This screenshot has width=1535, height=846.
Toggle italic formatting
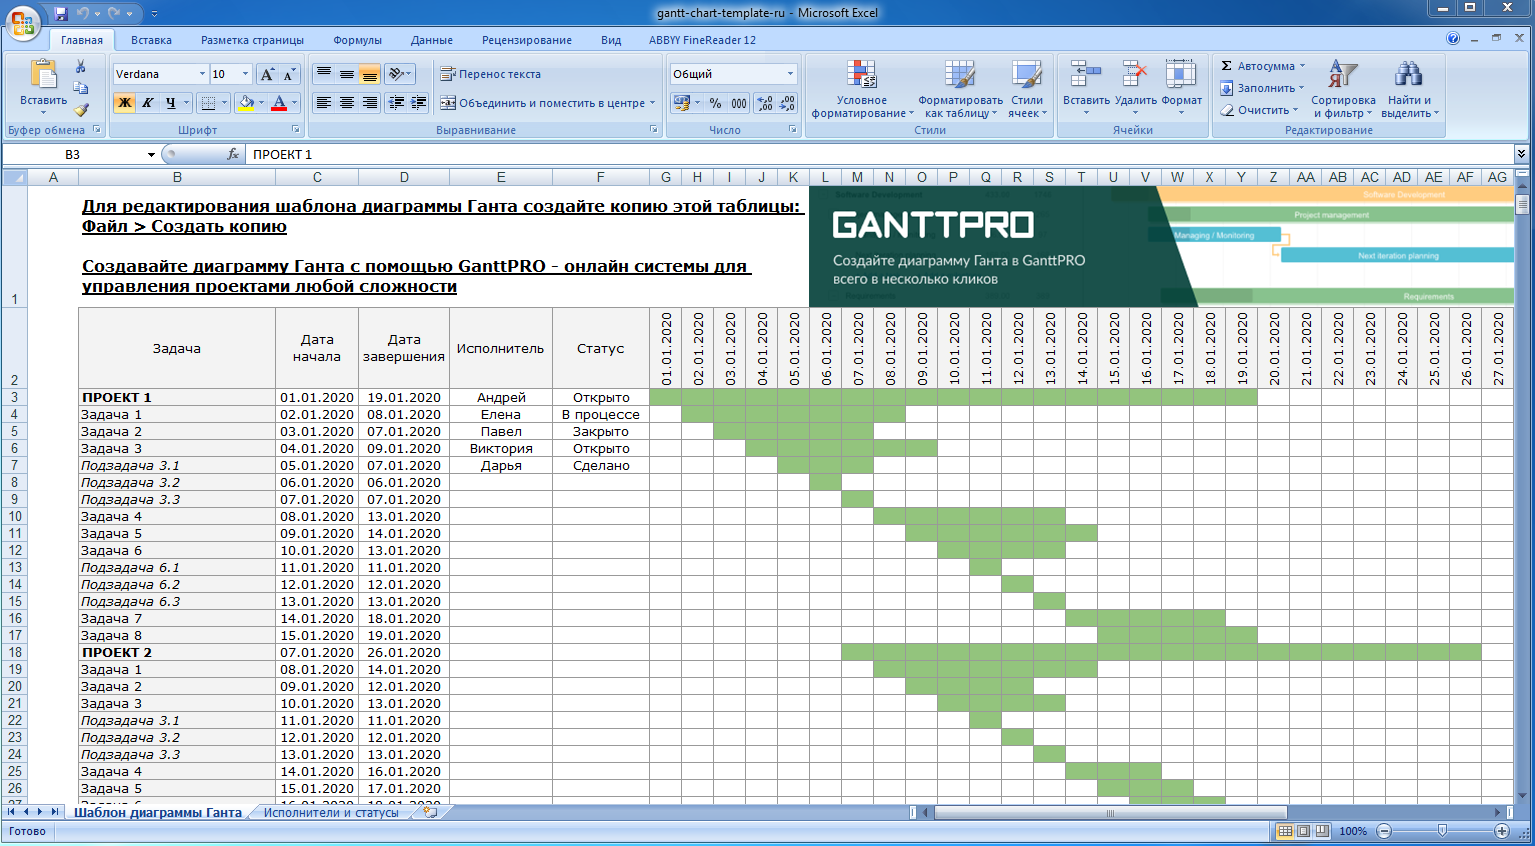(147, 102)
